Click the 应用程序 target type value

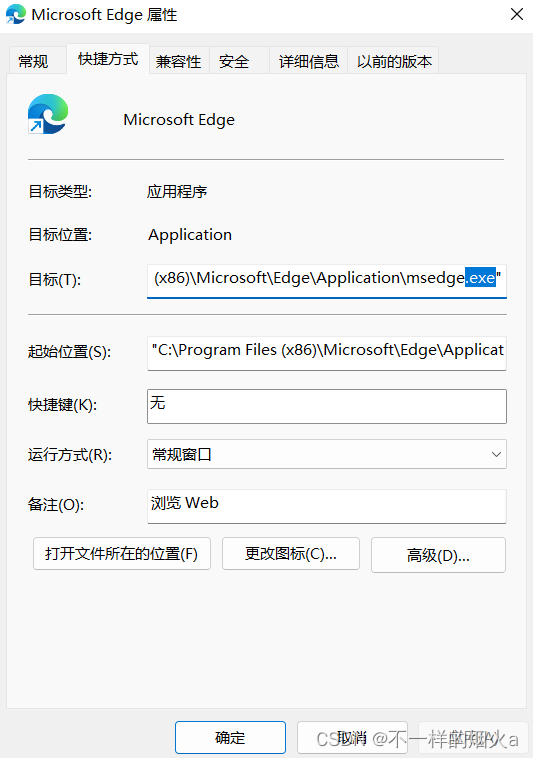177,192
